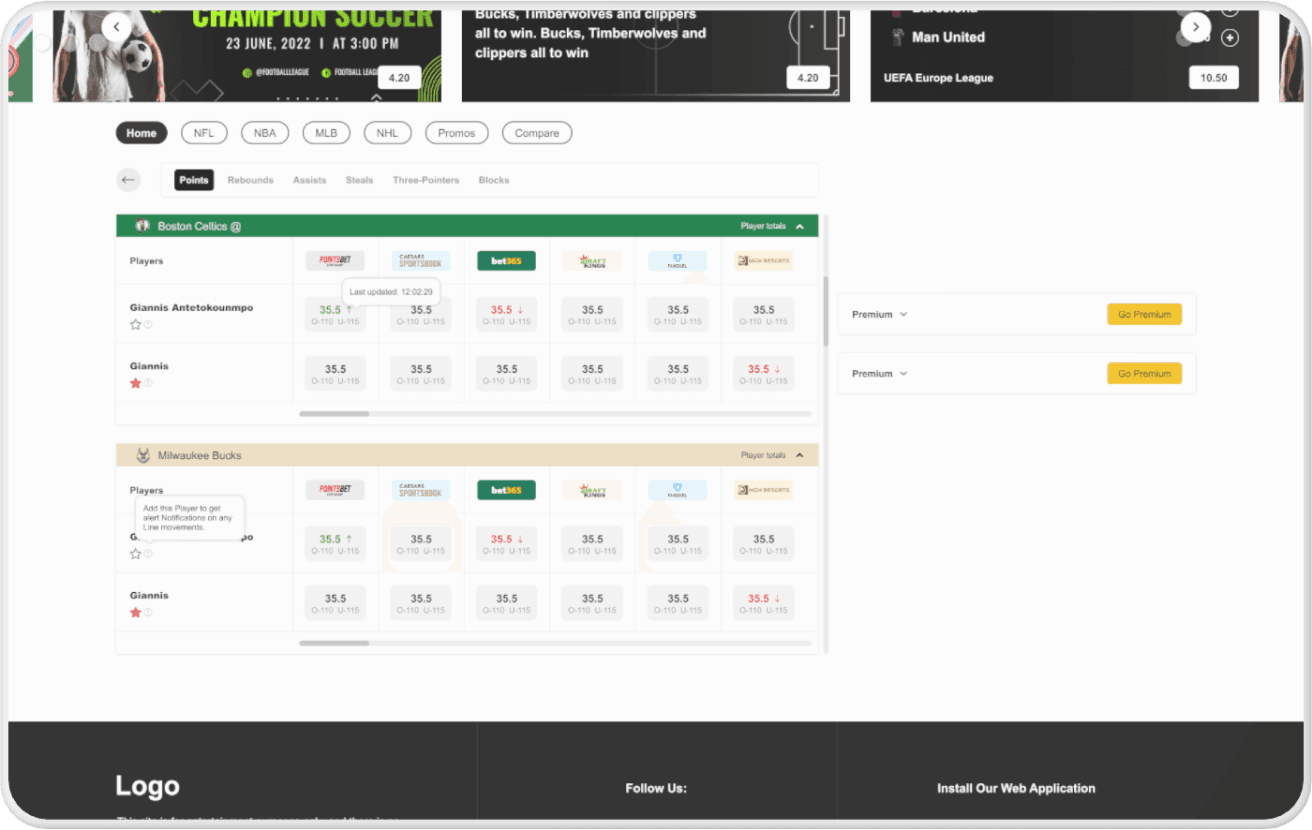Advance the carousel with the right arrow
The image size is (1312, 830).
(1195, 27)
